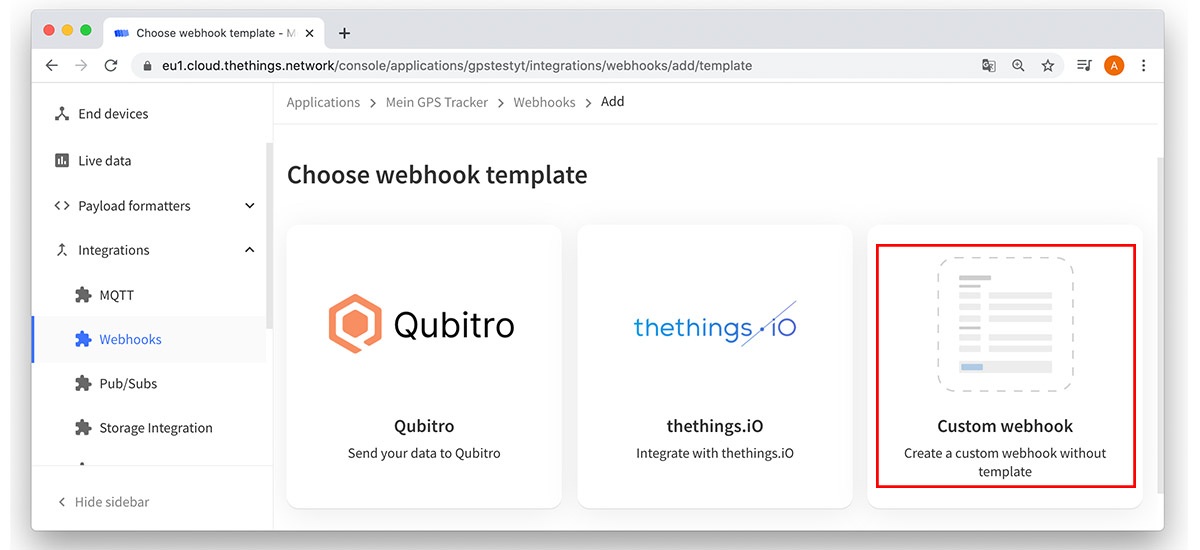Image resolution: width=1200 pixels, height=550 pixels.
Task: Reload the current page
Action: pyautogui.click(x=111, y=65)
